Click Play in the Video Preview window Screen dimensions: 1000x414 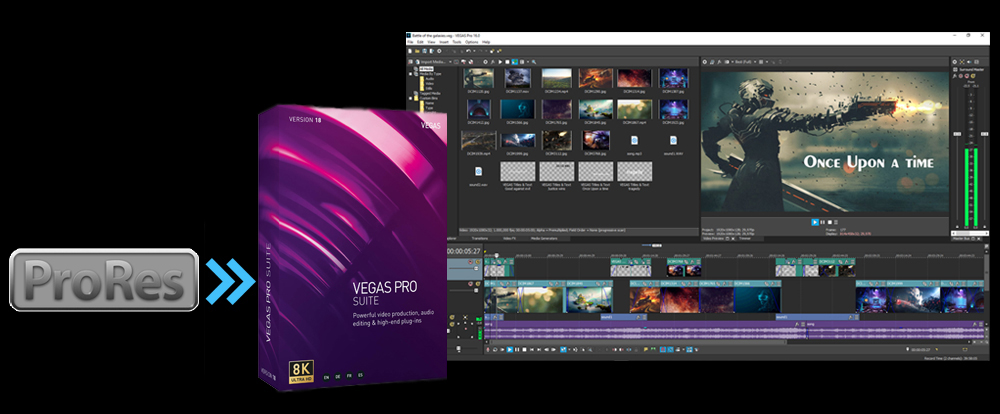pyautogui.click(x=815, y=222)
